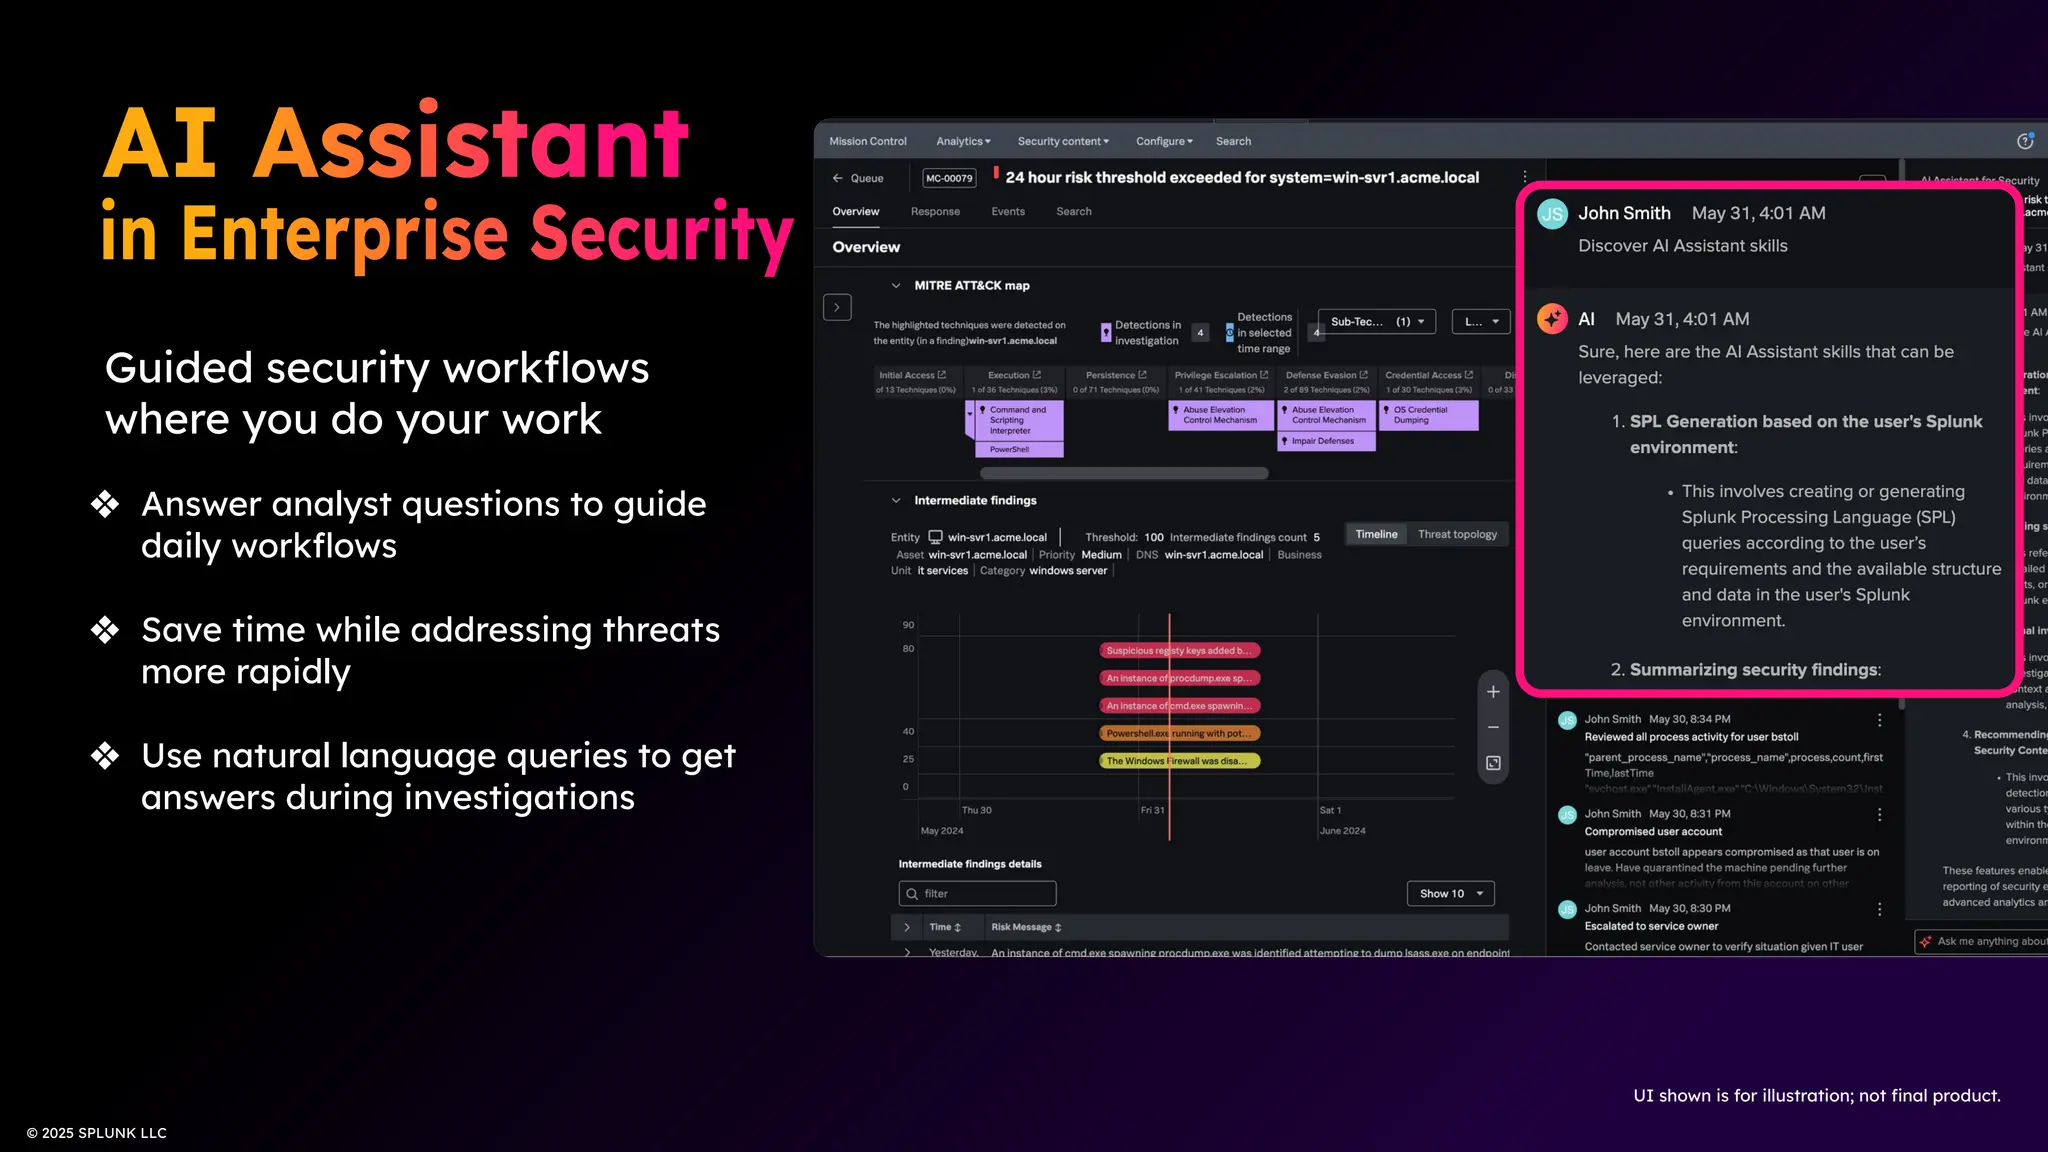
Task: Open the Sub-Tec... (1) dropdown
Action: [x=1377, y=322]
